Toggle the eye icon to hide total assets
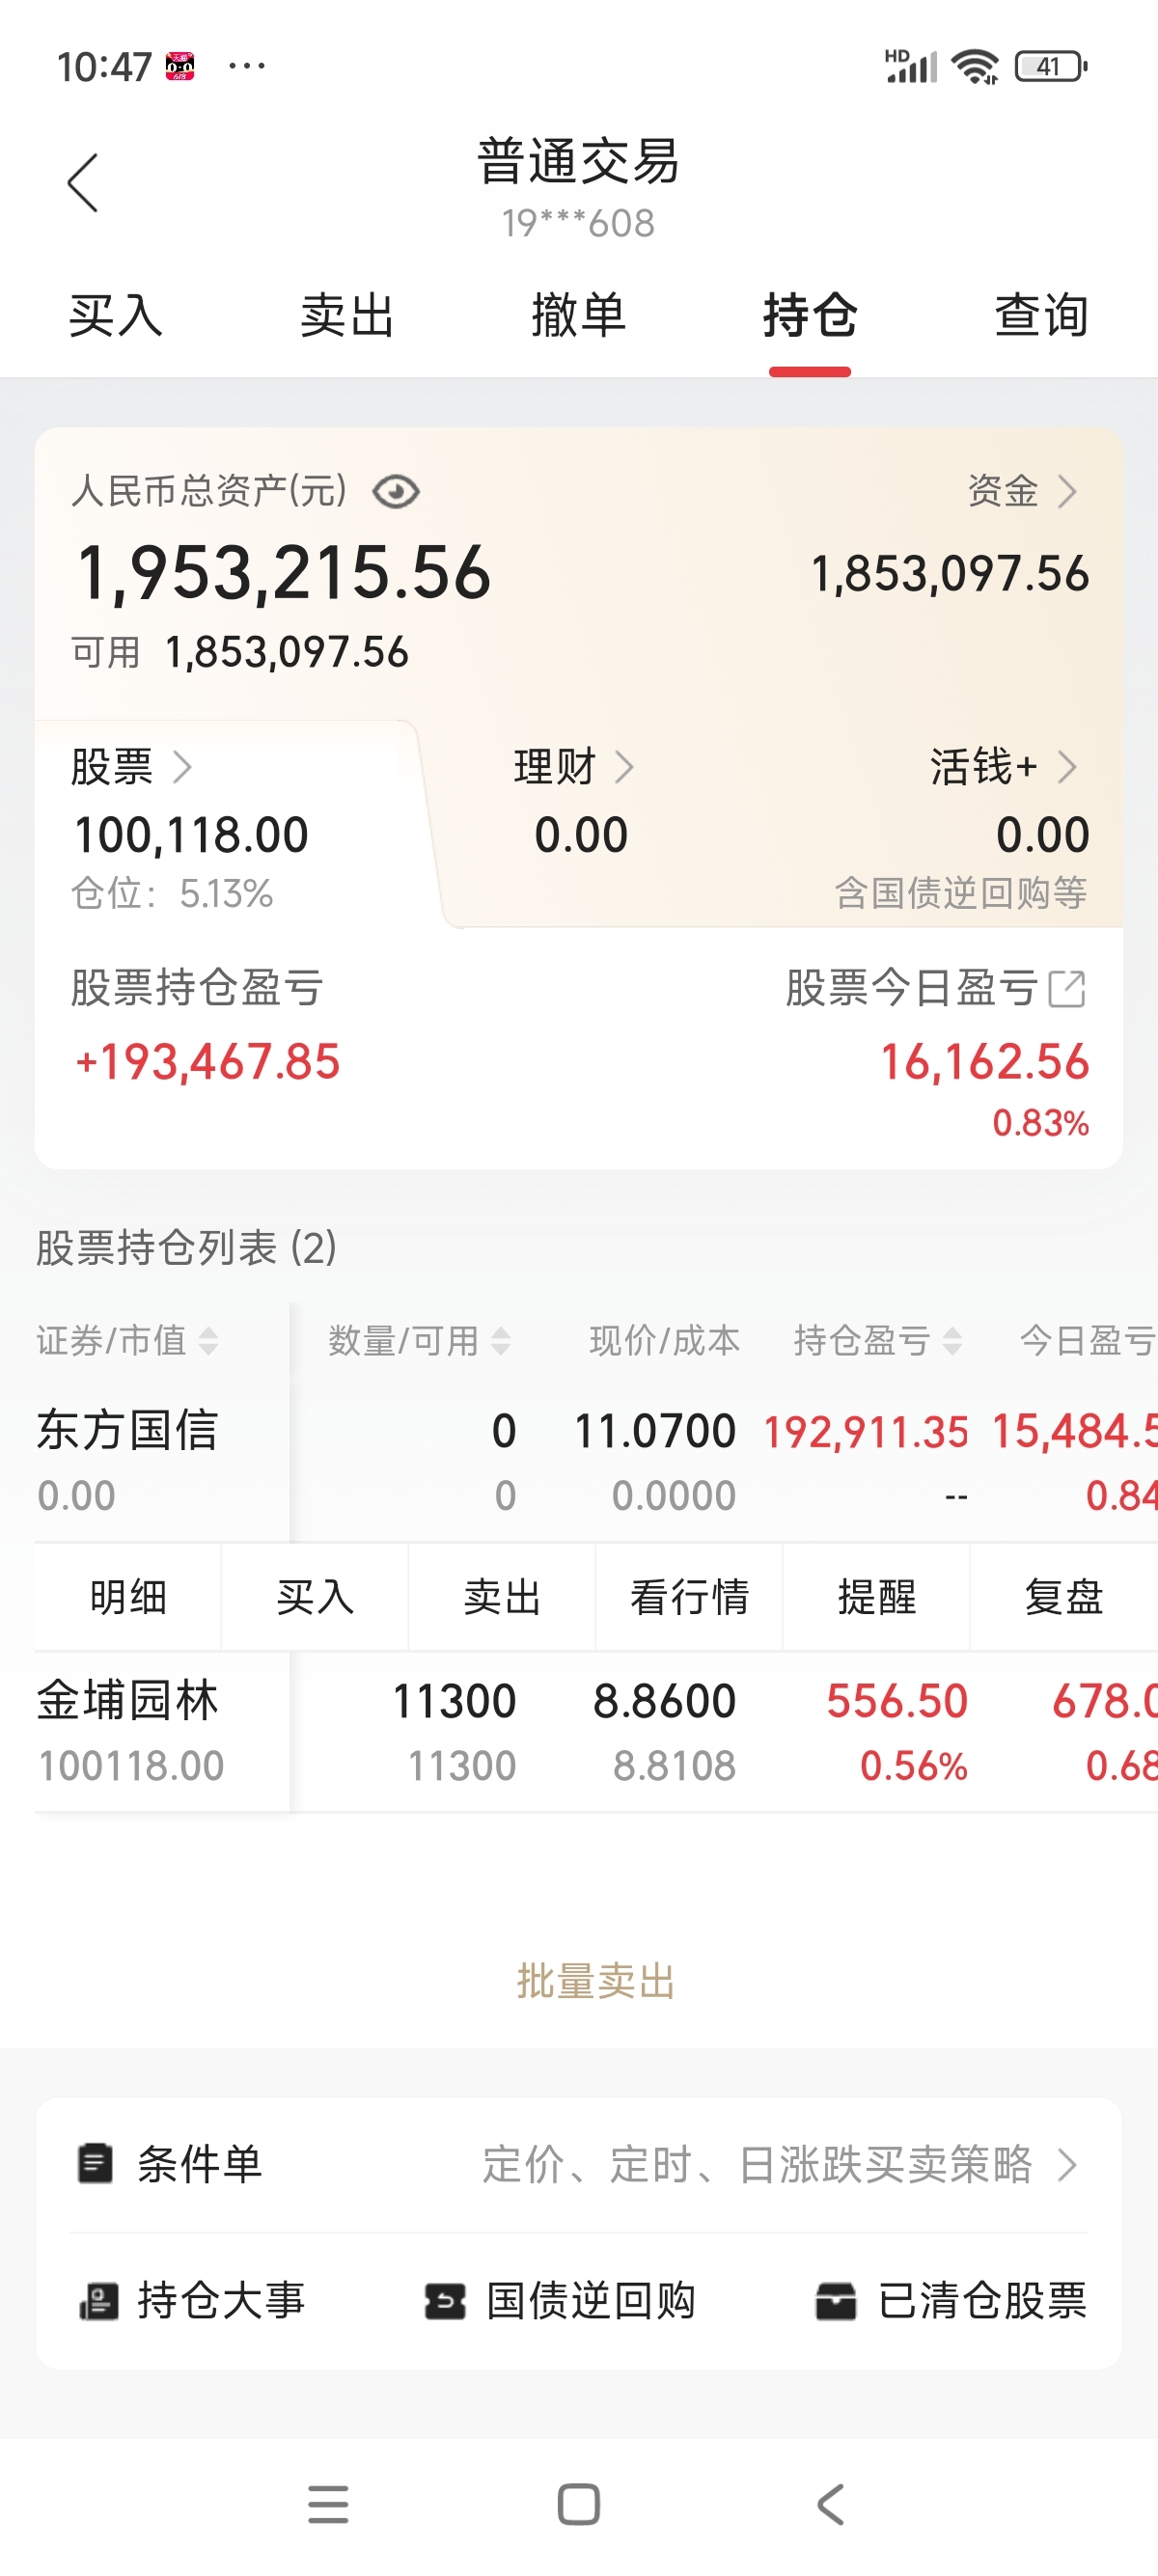 (x=396, y=491)
